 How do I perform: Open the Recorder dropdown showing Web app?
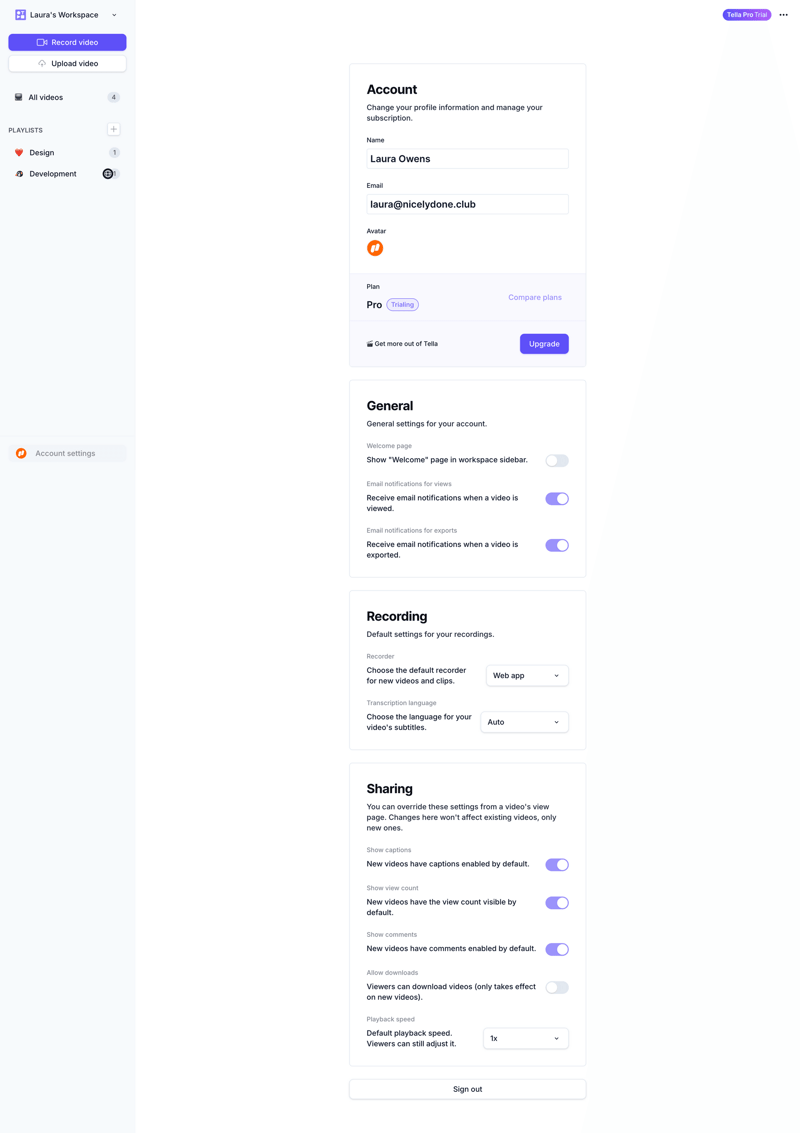tap(527, 675)
